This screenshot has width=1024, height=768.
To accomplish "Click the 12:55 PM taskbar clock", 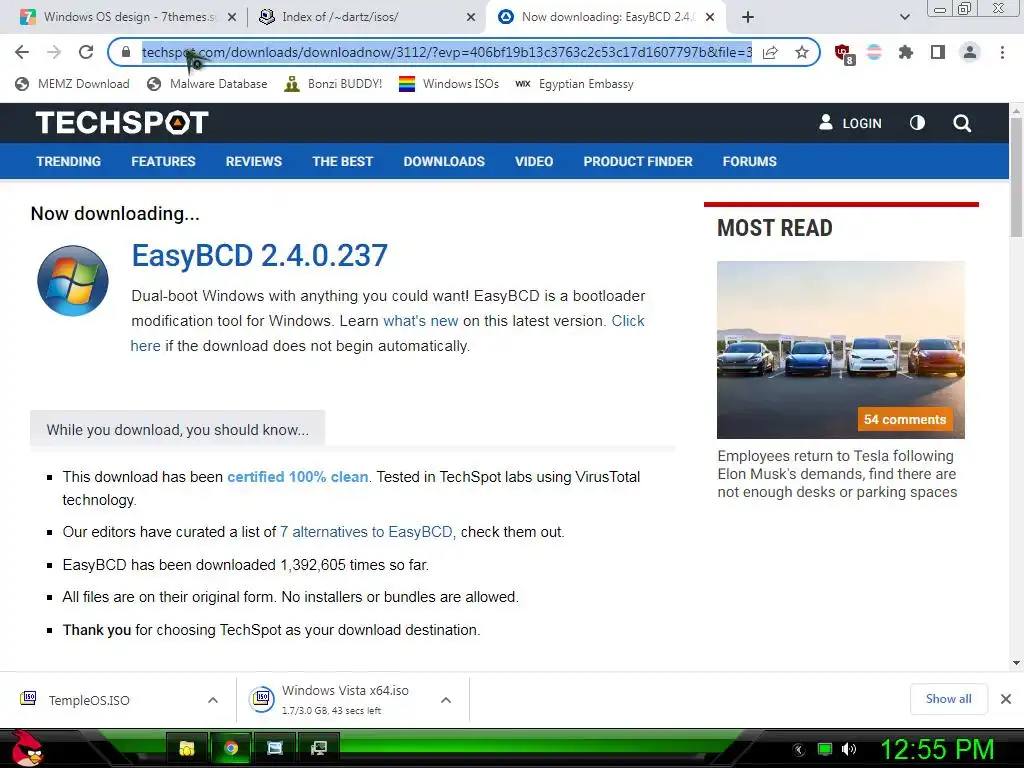I will (x=937, y=749).
